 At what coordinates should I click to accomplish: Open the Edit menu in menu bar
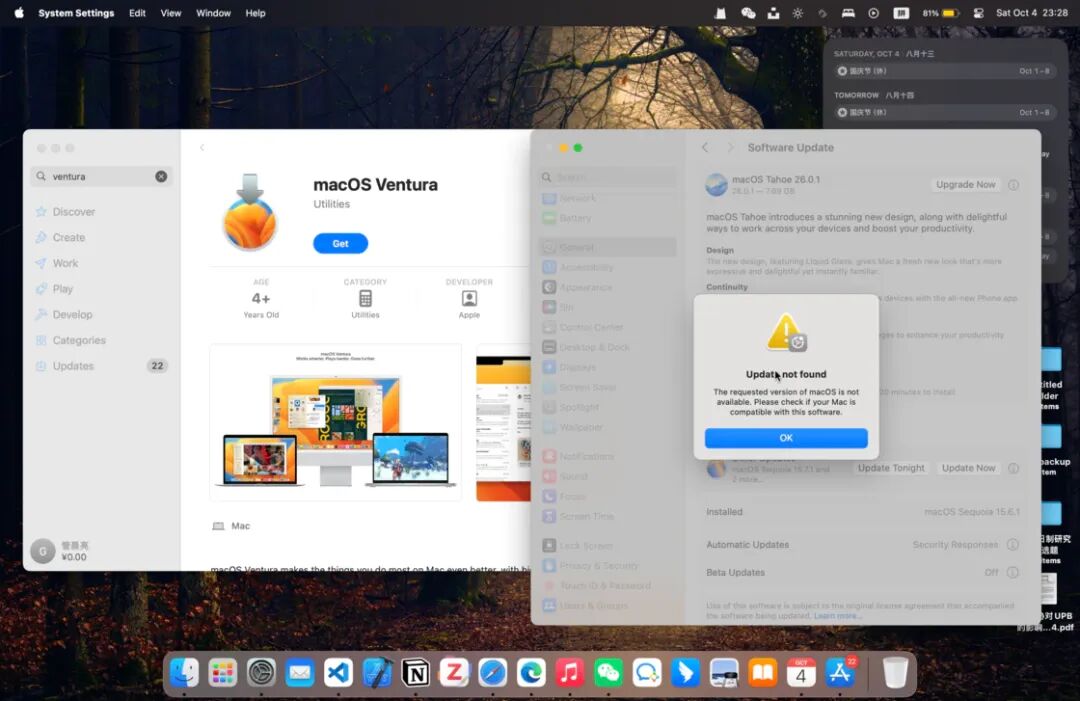point(137,13)
